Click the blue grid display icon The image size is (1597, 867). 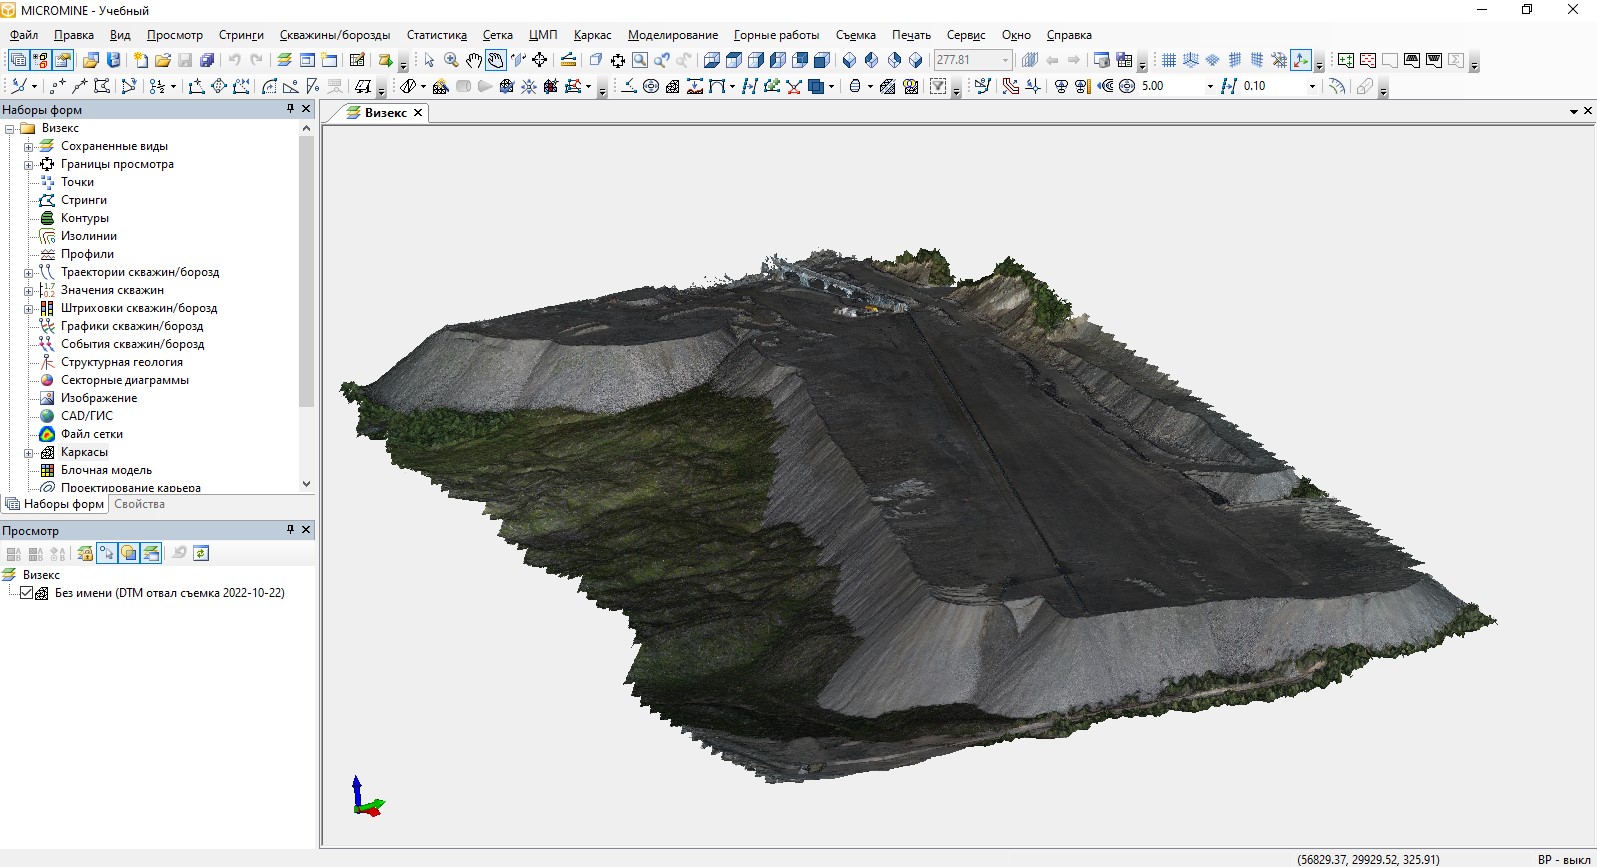[1169, 60]
